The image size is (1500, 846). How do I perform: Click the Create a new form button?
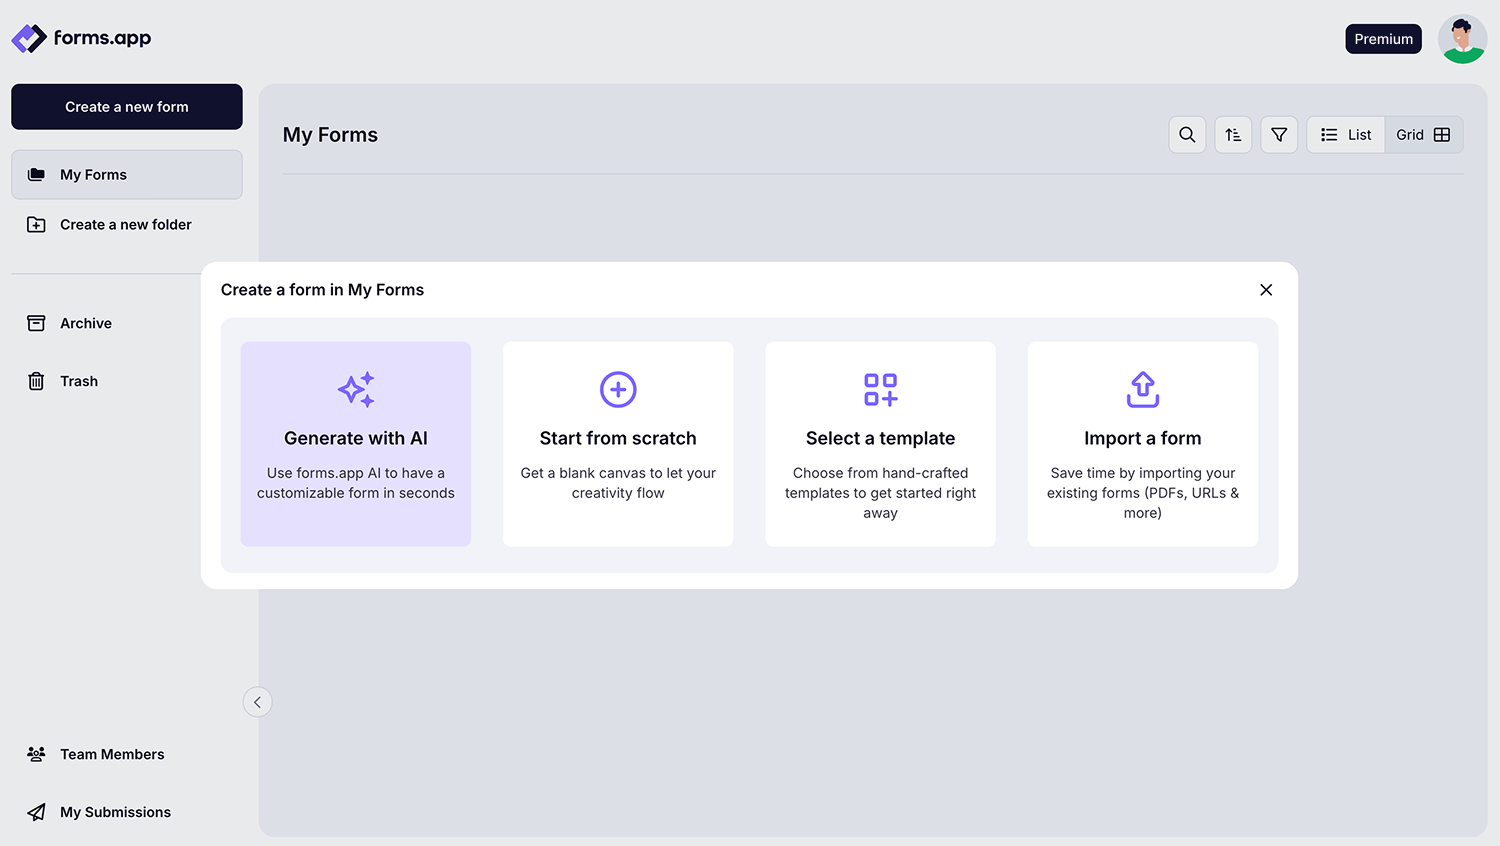tap(126, 106)
